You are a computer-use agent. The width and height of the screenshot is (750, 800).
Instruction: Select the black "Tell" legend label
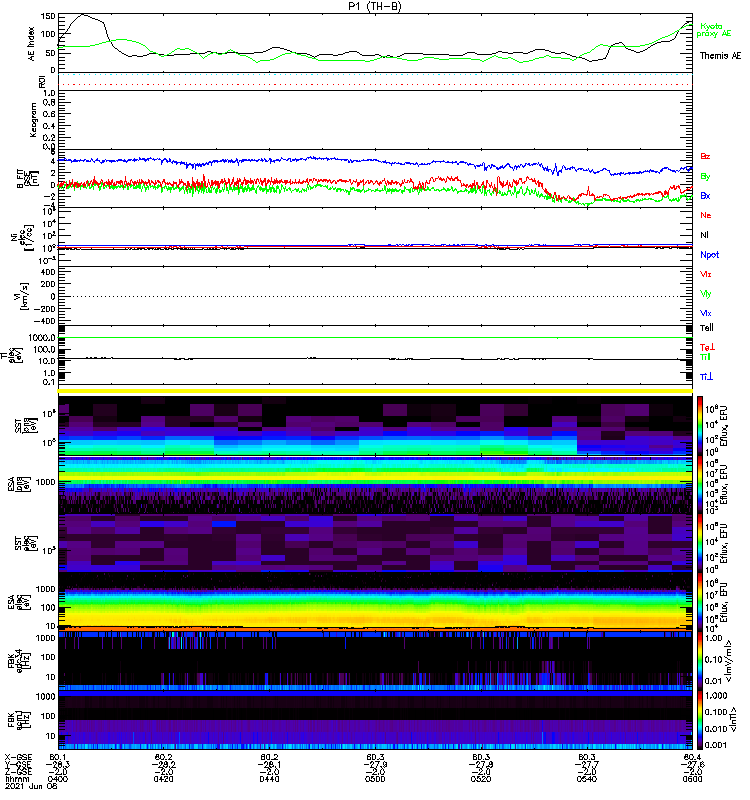point(707,328)
